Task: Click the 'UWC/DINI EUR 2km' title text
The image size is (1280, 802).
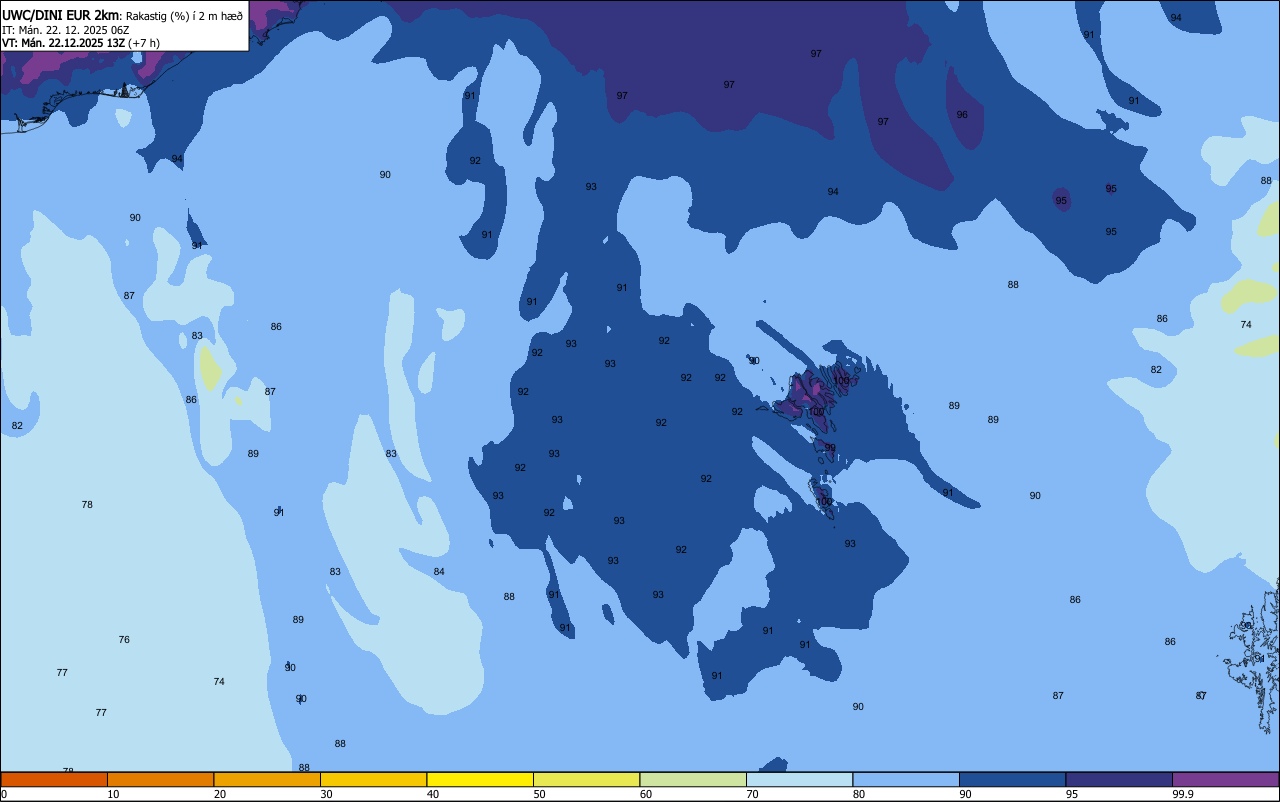Action: 61,16
